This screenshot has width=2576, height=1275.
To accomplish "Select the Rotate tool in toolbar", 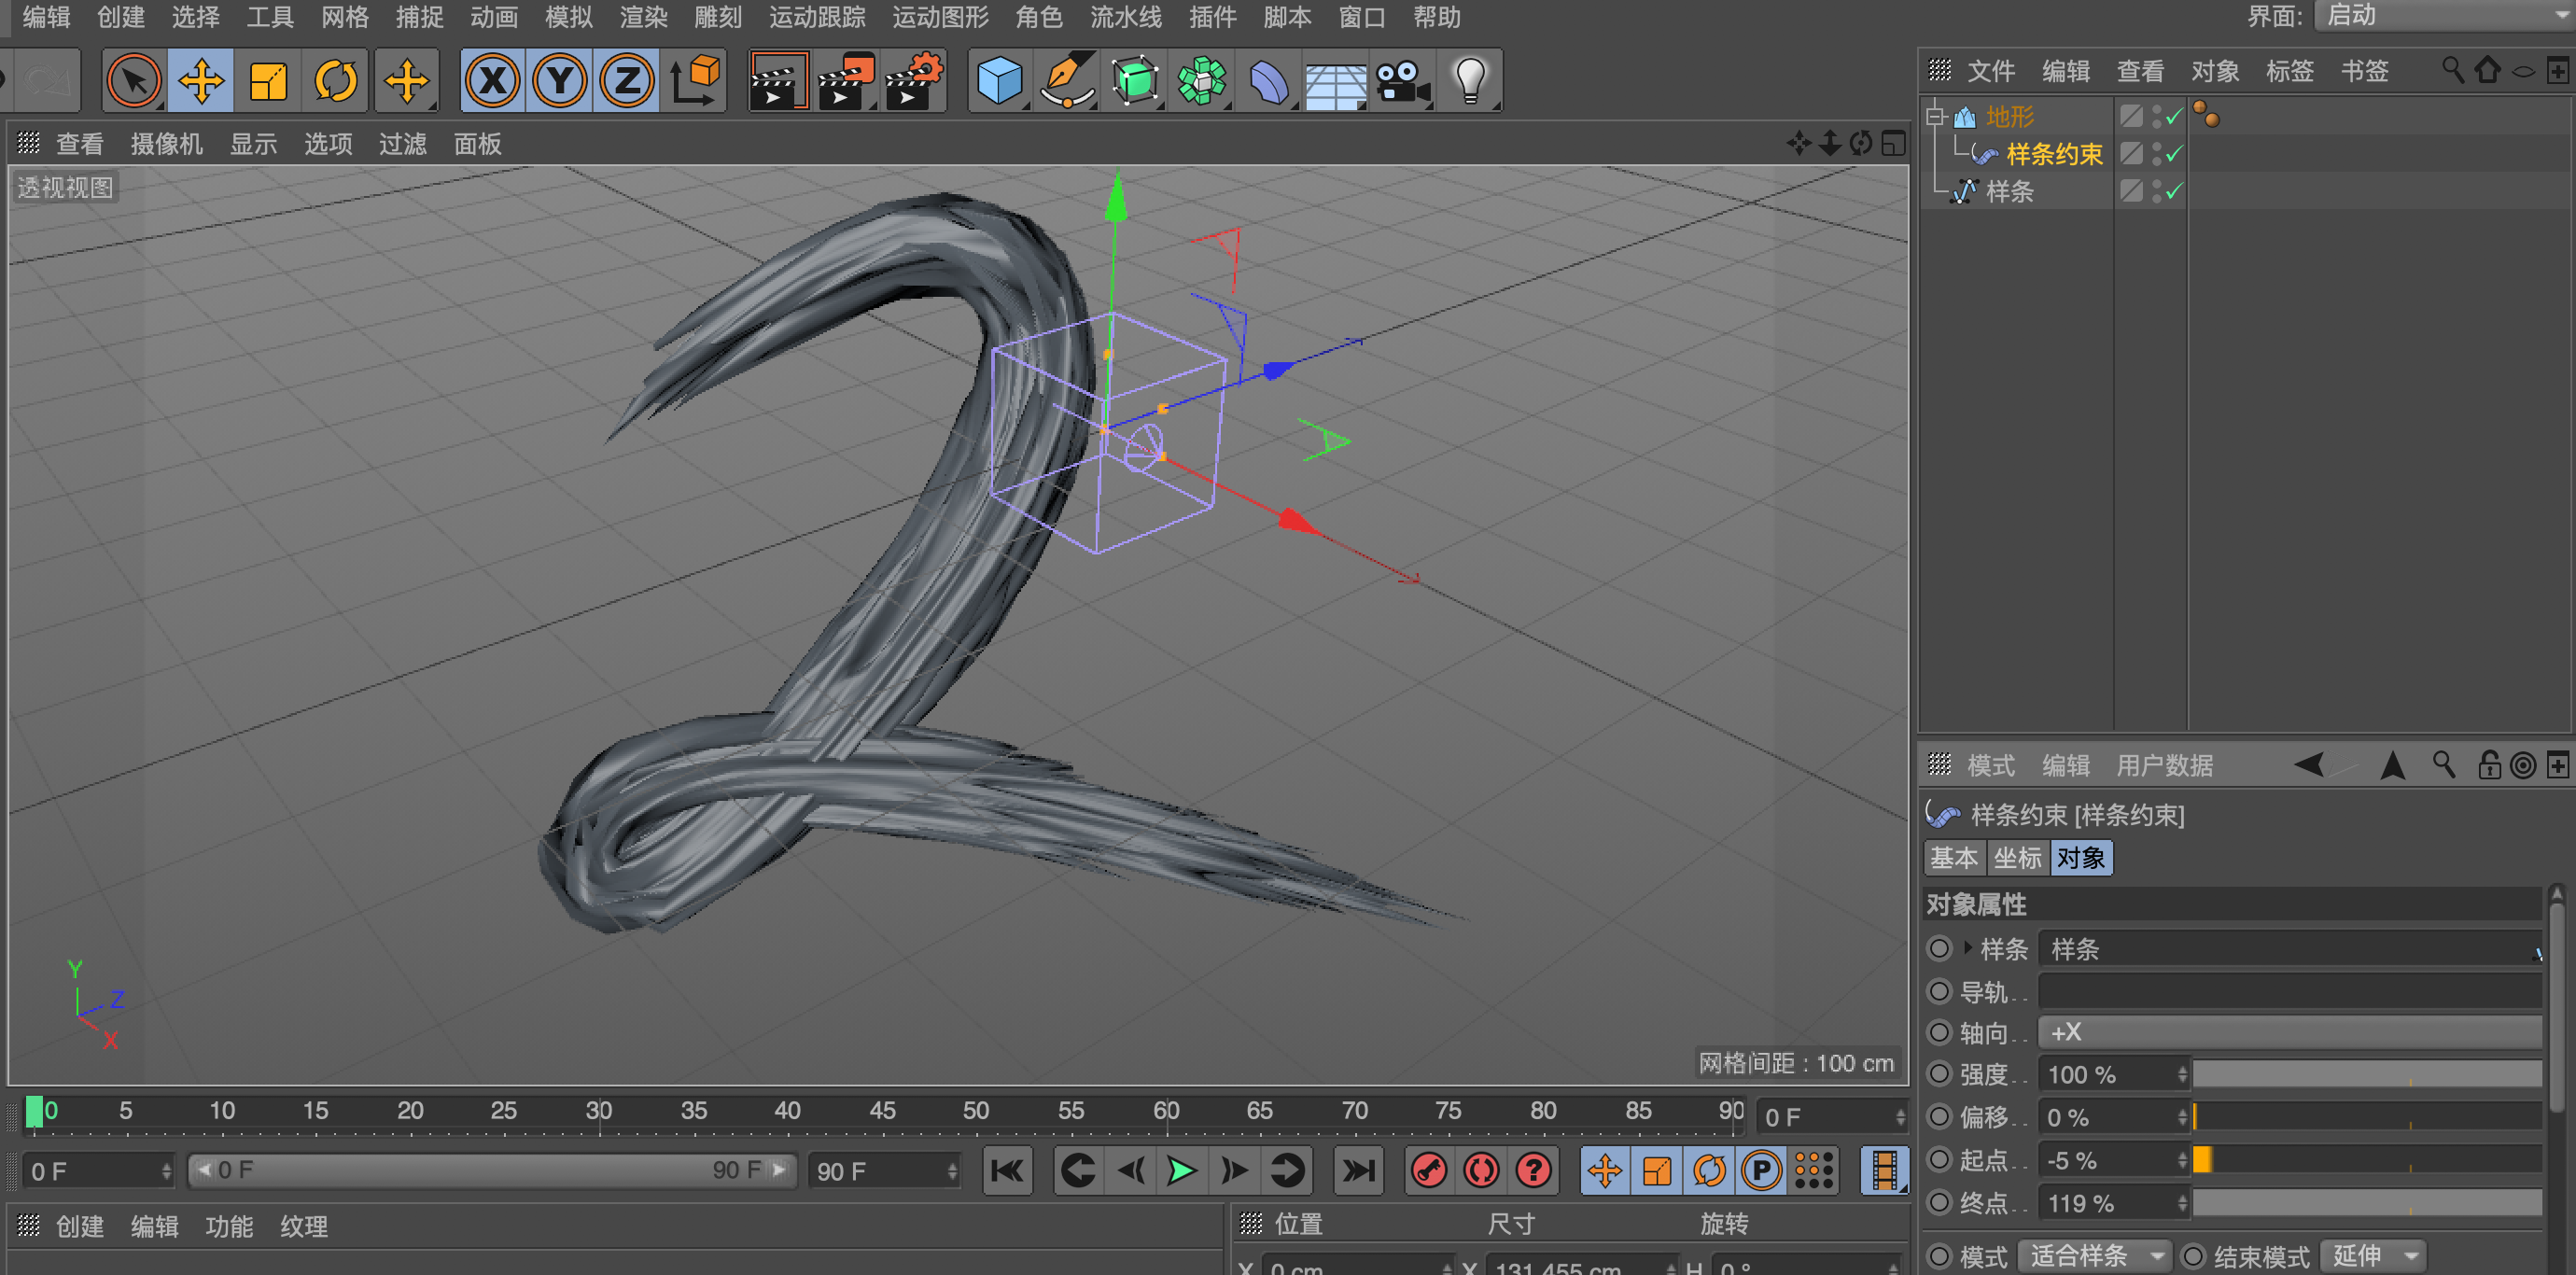I will [x=335, y=81].
